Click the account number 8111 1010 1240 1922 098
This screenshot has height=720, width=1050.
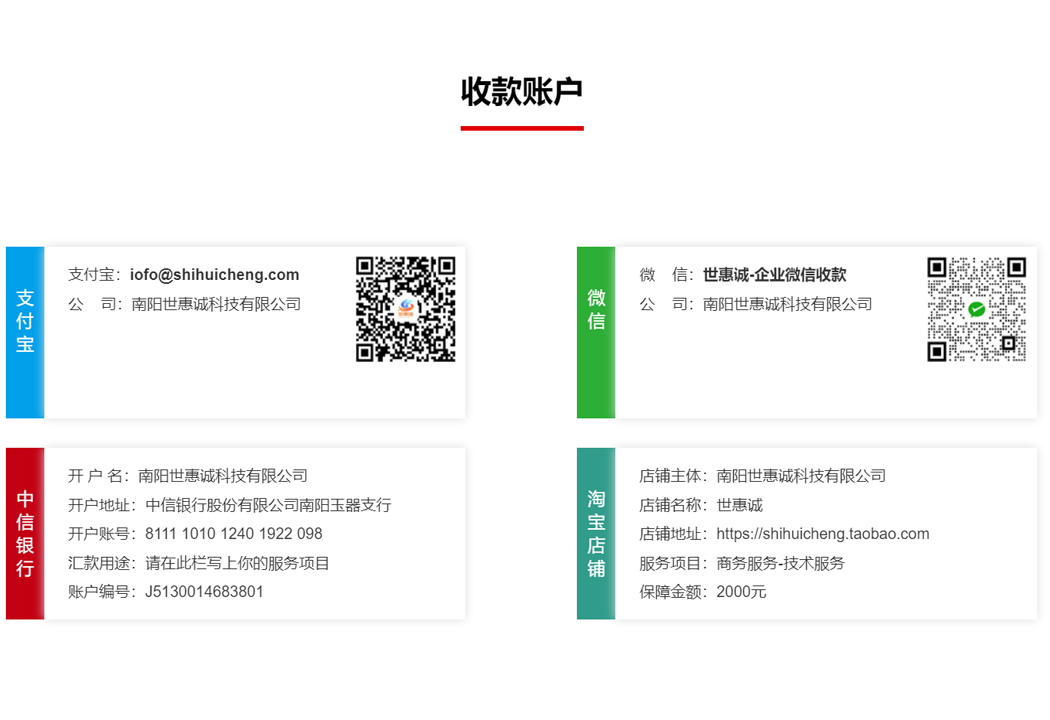(234, 534)
